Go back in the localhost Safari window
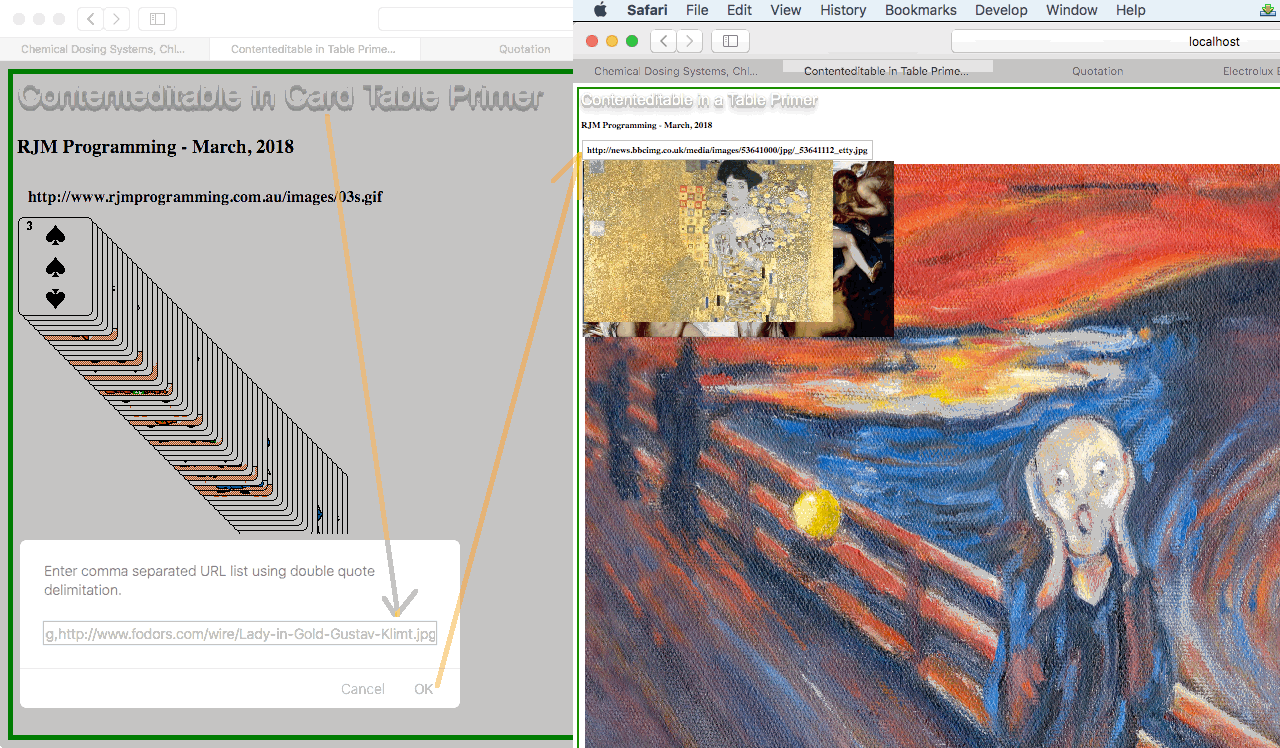The height and width of the screenshot is (748, 1280). pos(663,41)
